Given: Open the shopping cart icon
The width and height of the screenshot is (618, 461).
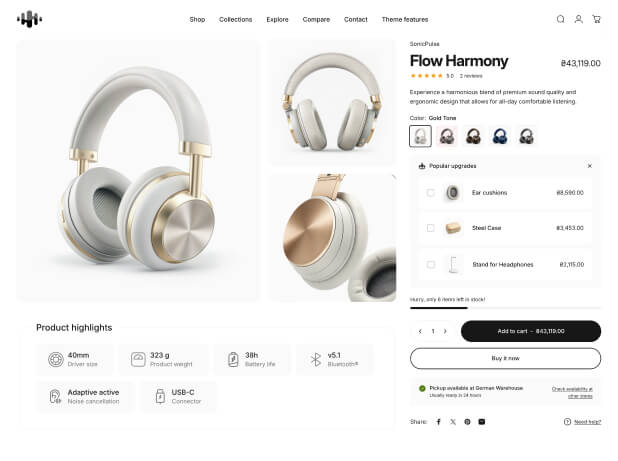Looking at the screenshot, I should pyautogui.click(x=596, y=19).
